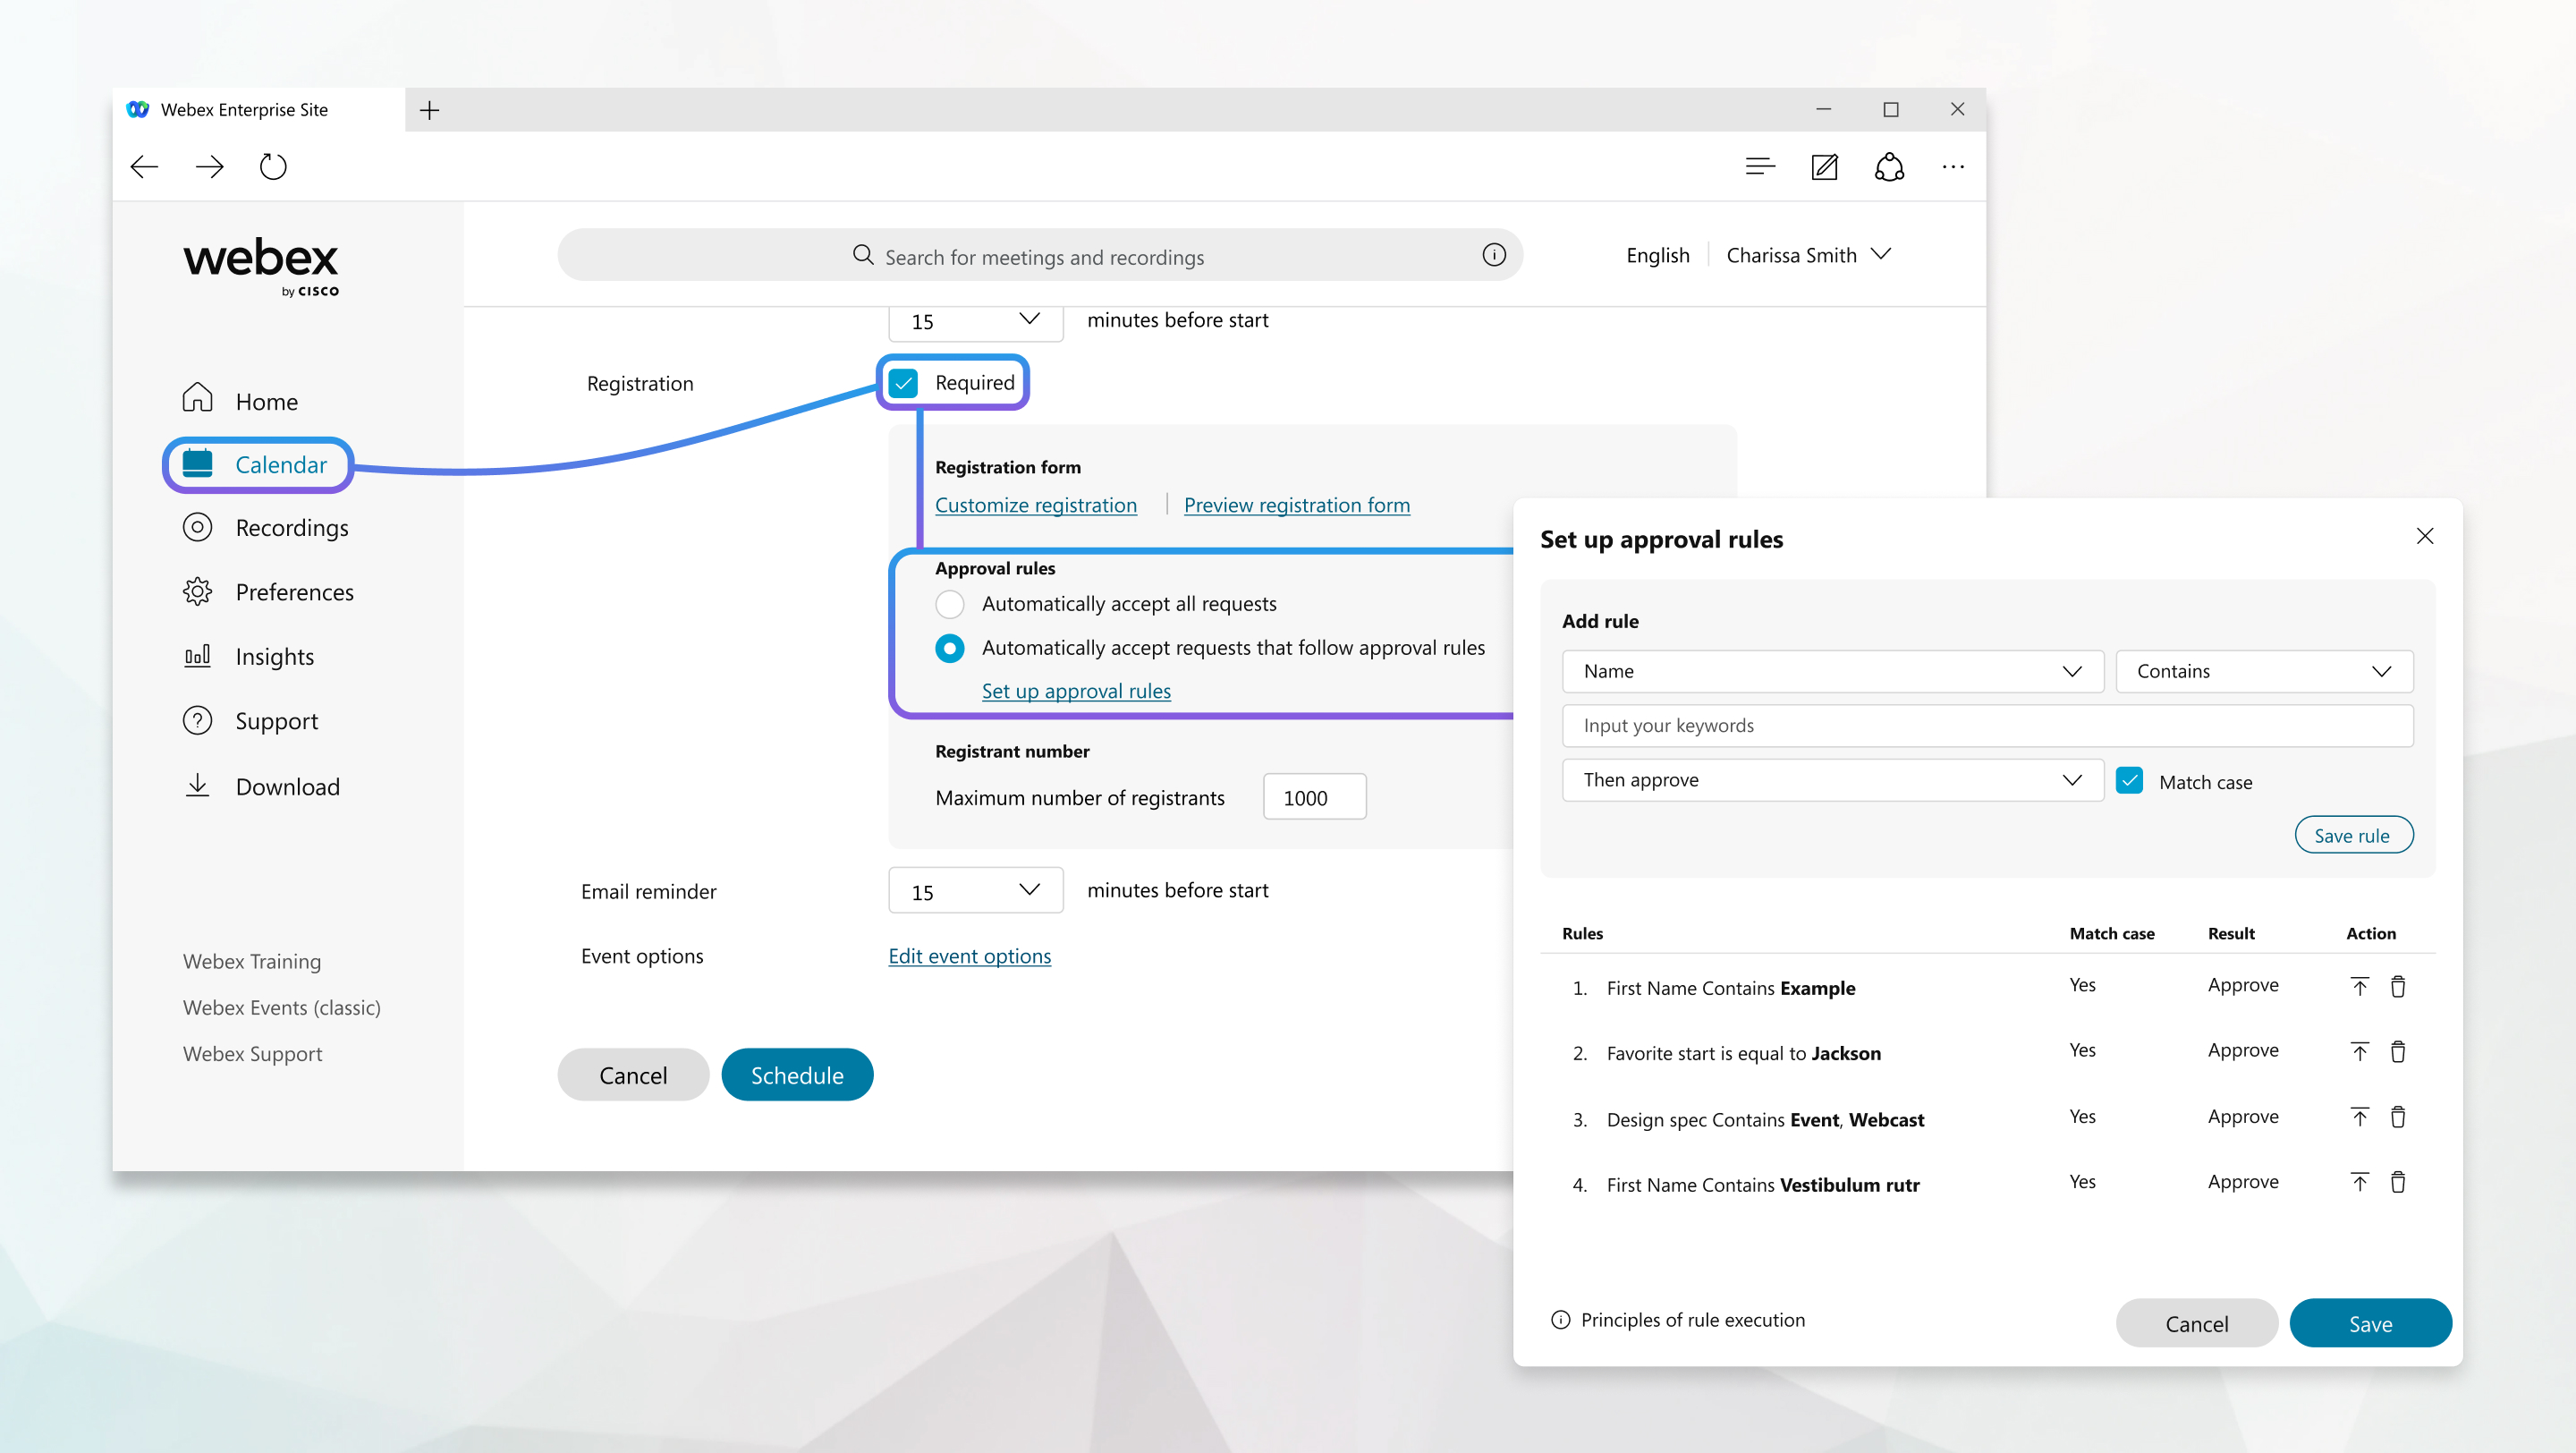Open the Email reminder 15 minutes dropdown
The image size is (2576, 1453).
(975, 890)
